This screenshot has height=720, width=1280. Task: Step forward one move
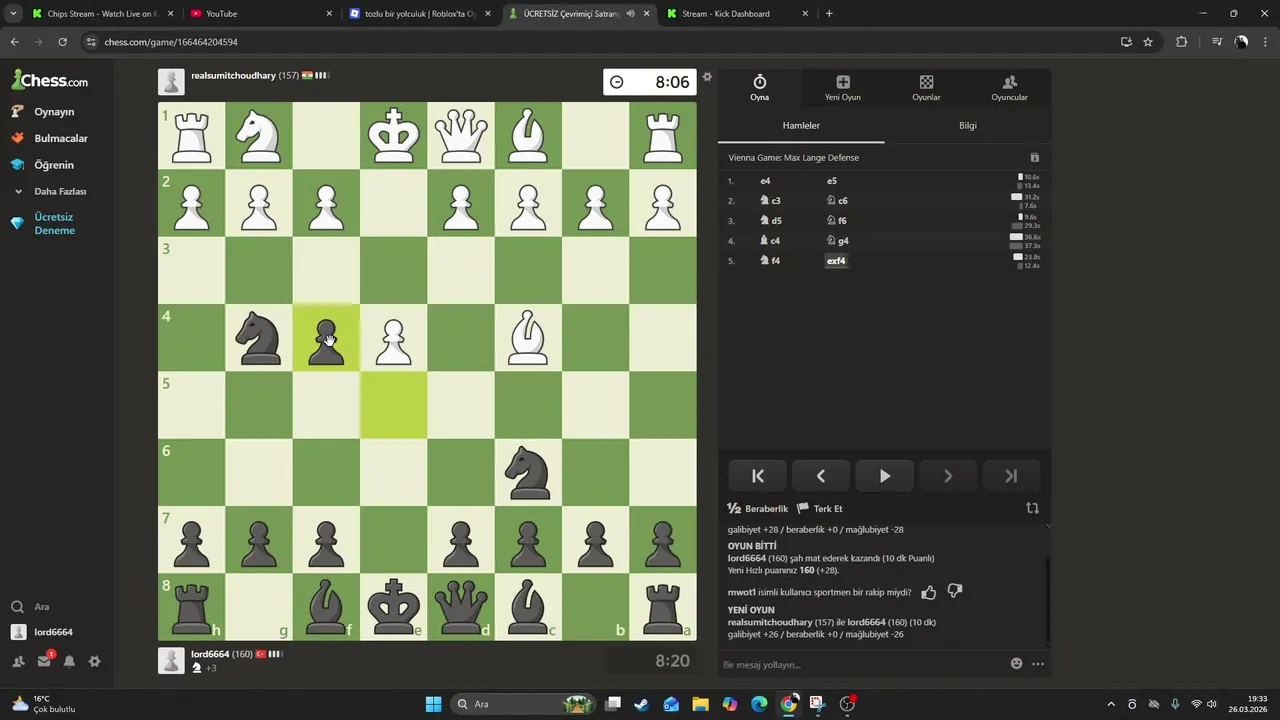pos(948,476)
